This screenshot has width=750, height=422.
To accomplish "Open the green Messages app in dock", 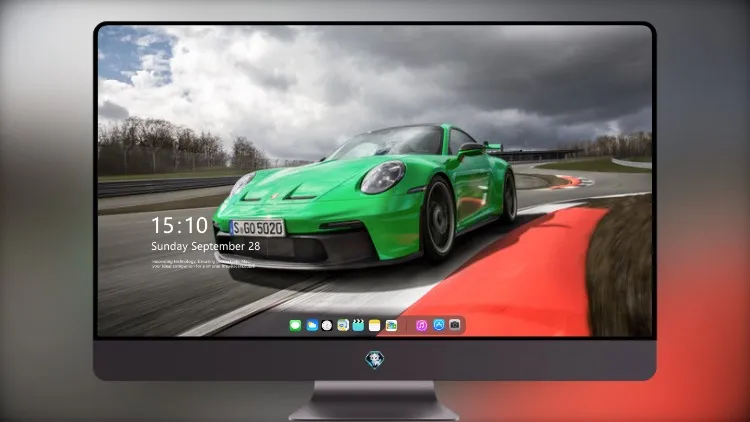I will (295, 326).
